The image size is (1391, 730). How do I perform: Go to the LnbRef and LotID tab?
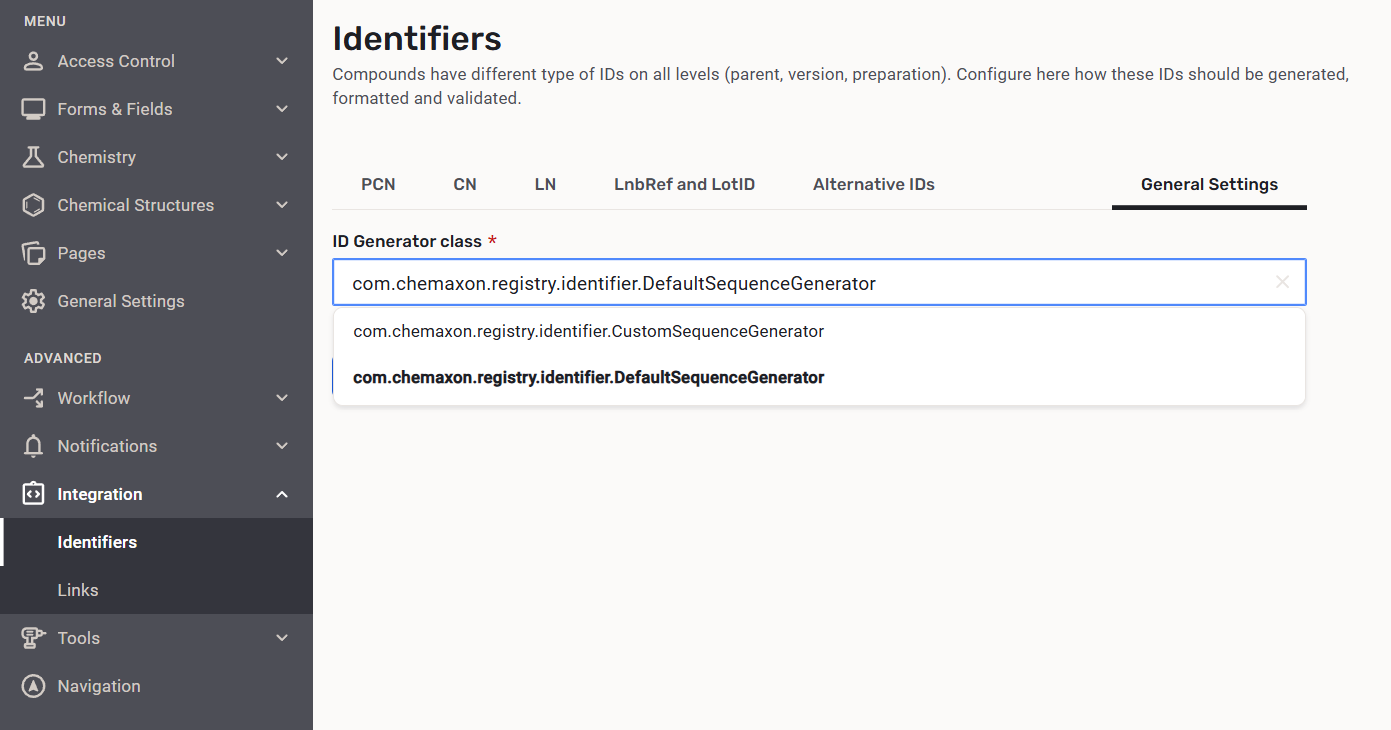(x=684, y=184)
